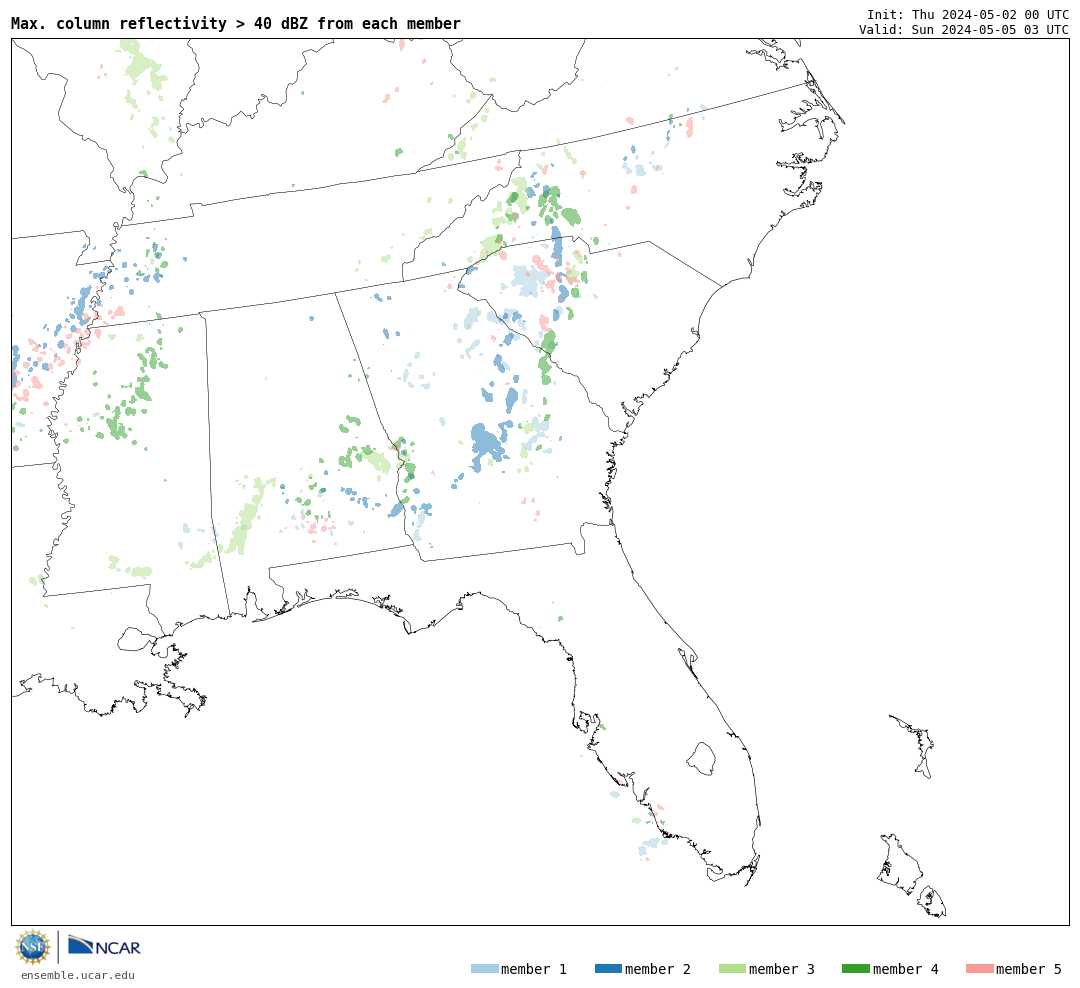Click the member 3 light green swatch
The width and height of the screenshot is (1080, 988).
coord(732,969)
